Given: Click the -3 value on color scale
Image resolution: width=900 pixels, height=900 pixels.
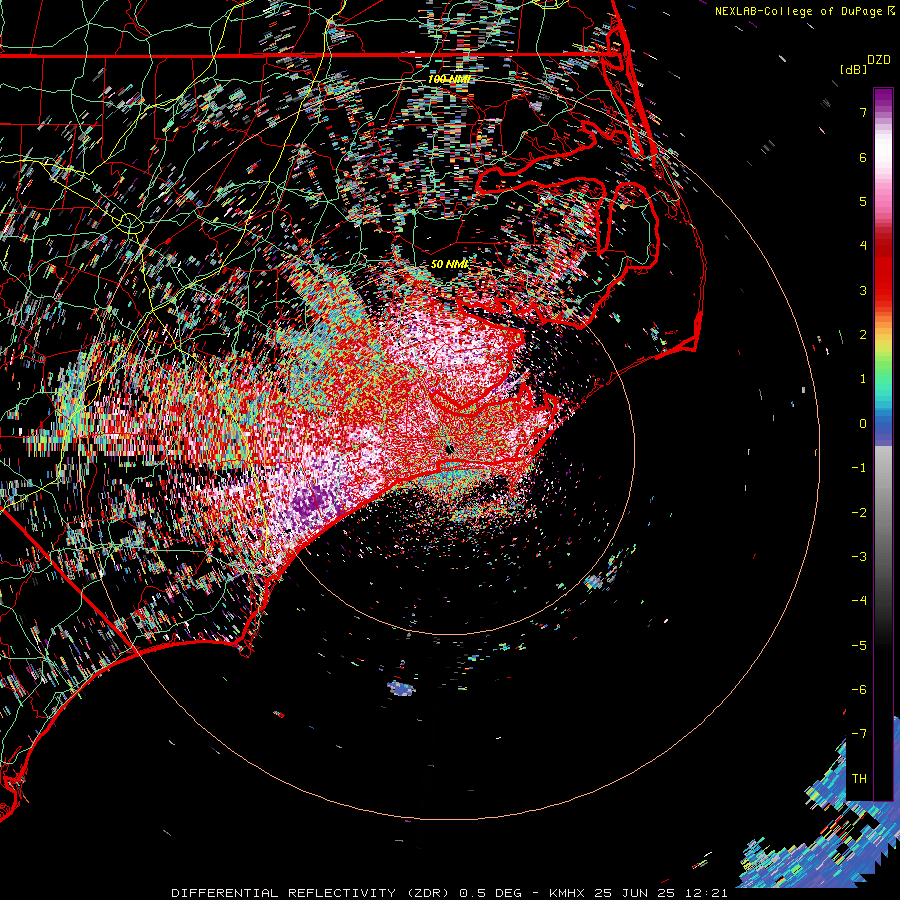Looking at the screenshot, I should coord(859,557).
